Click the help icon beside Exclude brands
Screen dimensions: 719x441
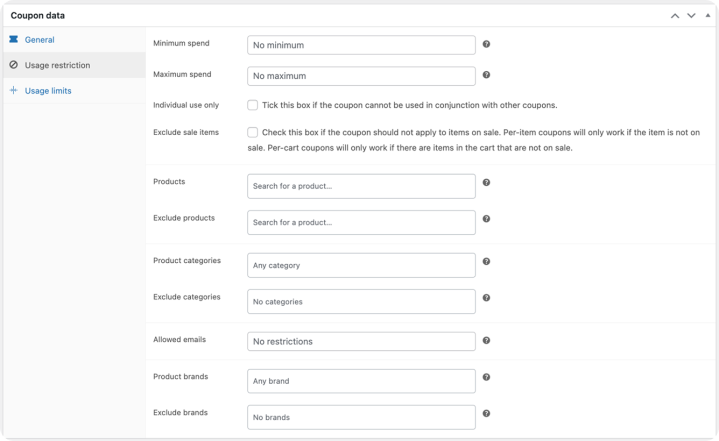point(486,413)
